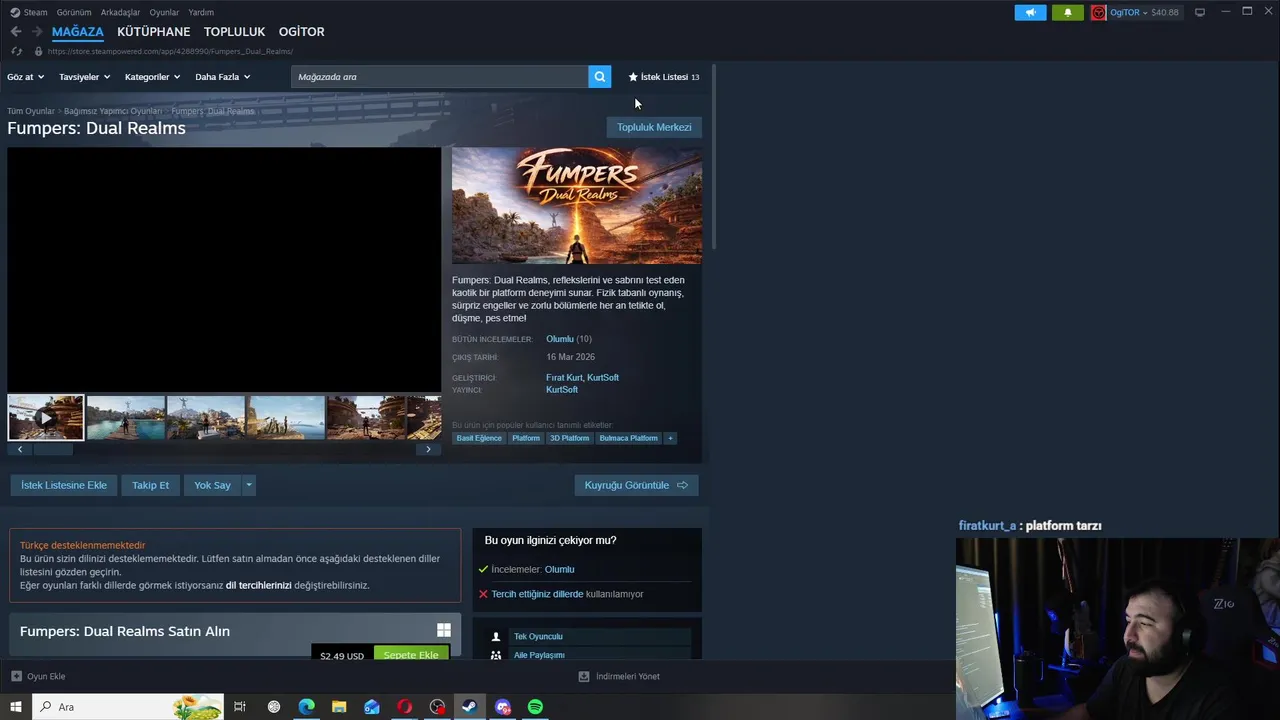Switch to the MAĞAZA tab
Screen dimensions: 1280x720
[x=78, y=32]
